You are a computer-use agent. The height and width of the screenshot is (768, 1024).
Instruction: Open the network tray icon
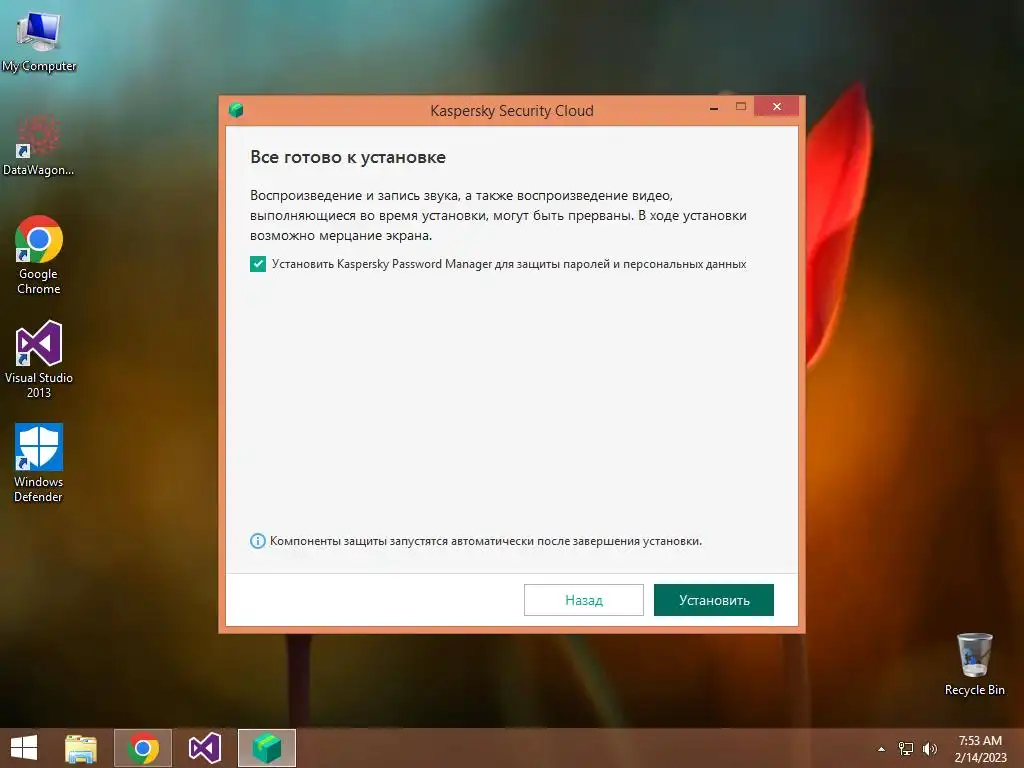point(906,749)
